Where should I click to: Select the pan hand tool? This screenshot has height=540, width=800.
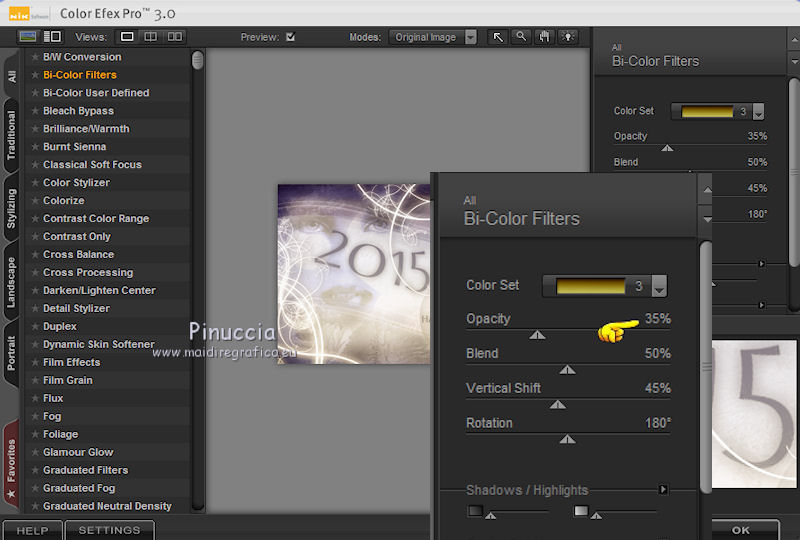[x=544, y=37]
